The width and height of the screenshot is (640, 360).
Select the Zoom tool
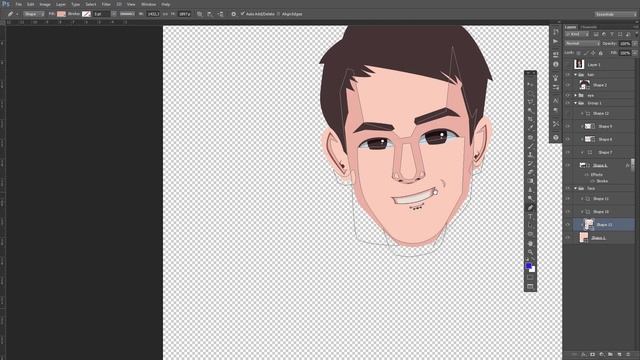click(x=530, y=252)
